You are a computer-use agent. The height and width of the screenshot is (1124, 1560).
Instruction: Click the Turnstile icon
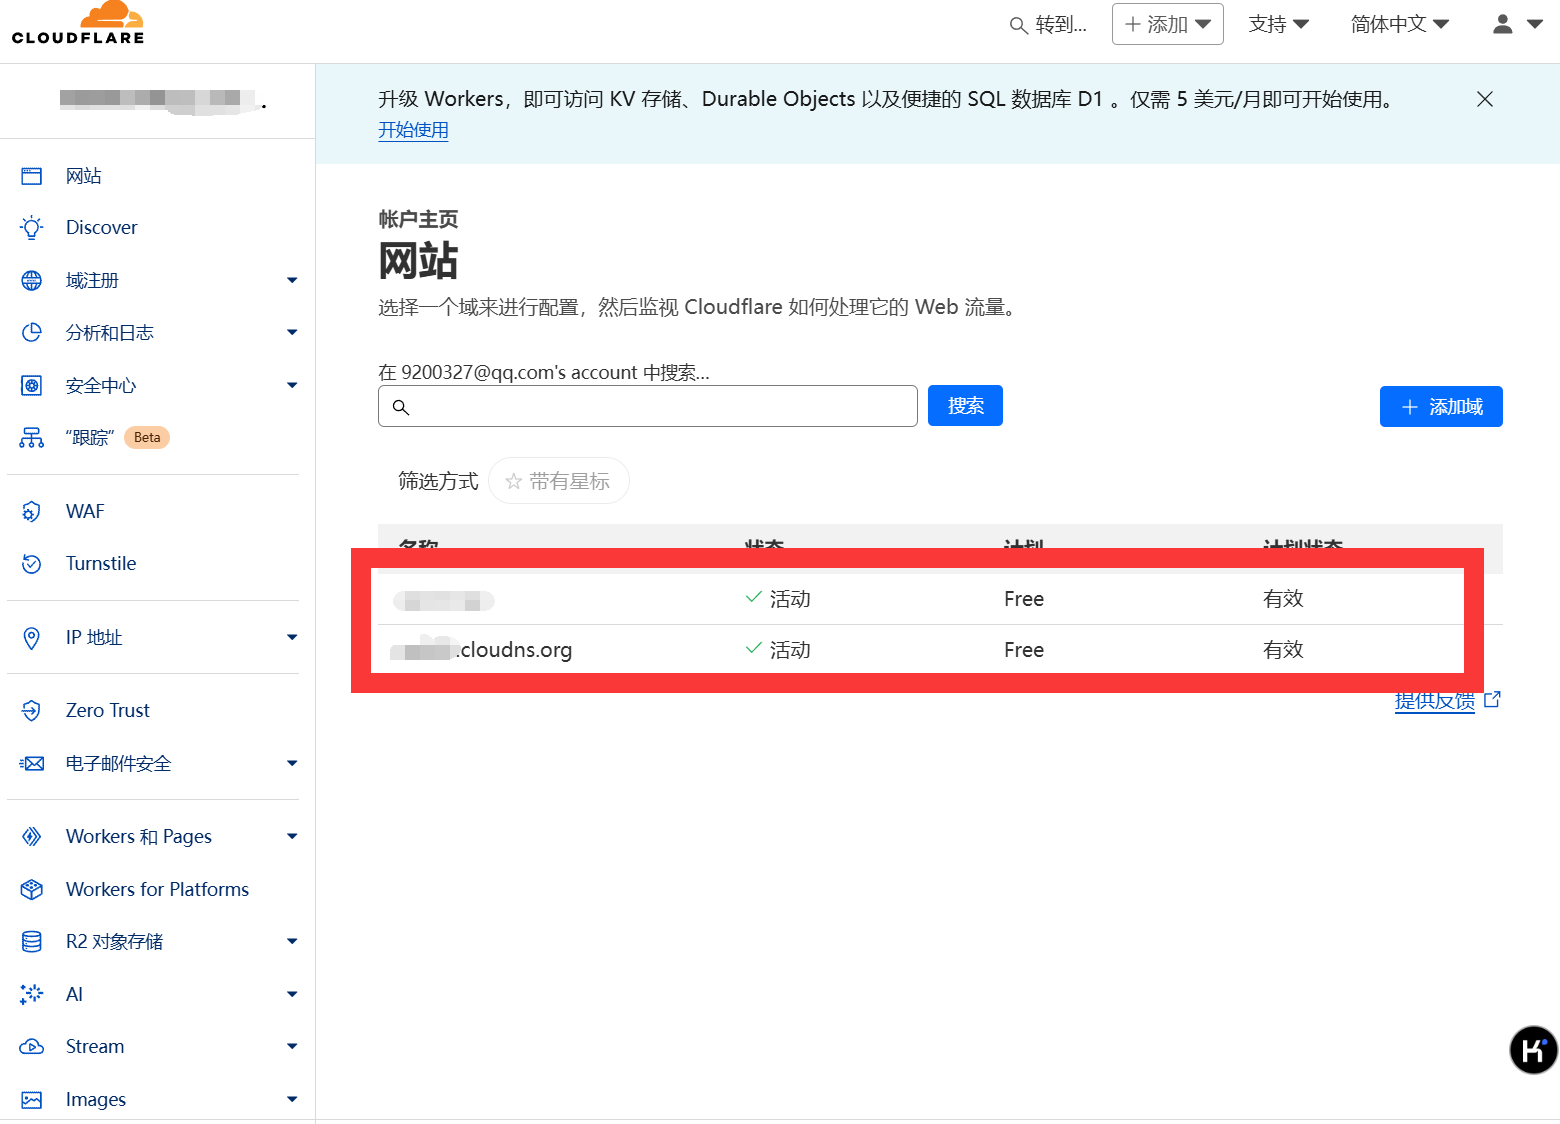32,564
